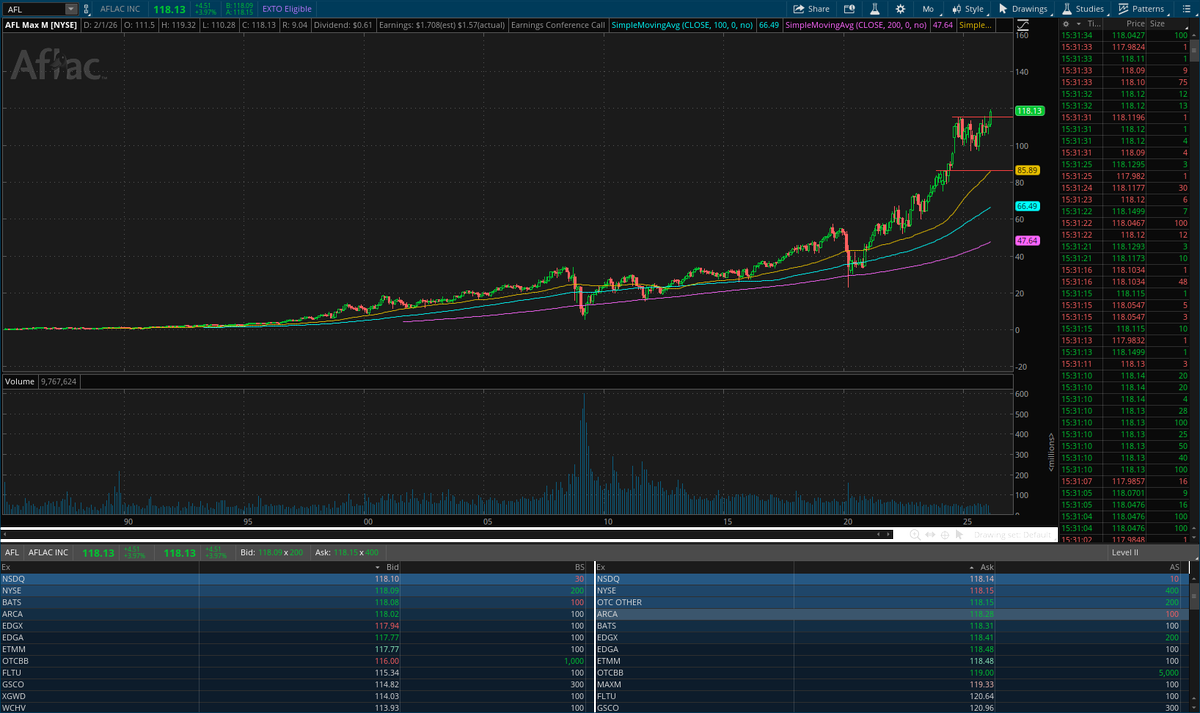Open the Studies menu

click(x=1082, y=9)
